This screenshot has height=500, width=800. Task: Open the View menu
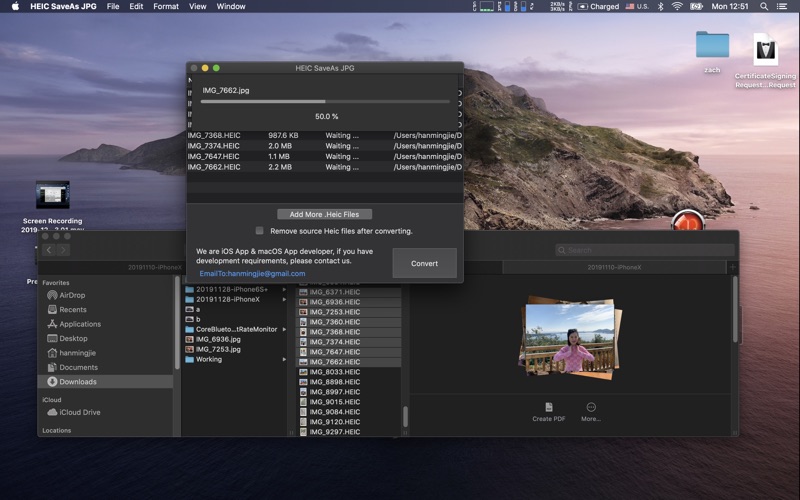click(197, 6)
